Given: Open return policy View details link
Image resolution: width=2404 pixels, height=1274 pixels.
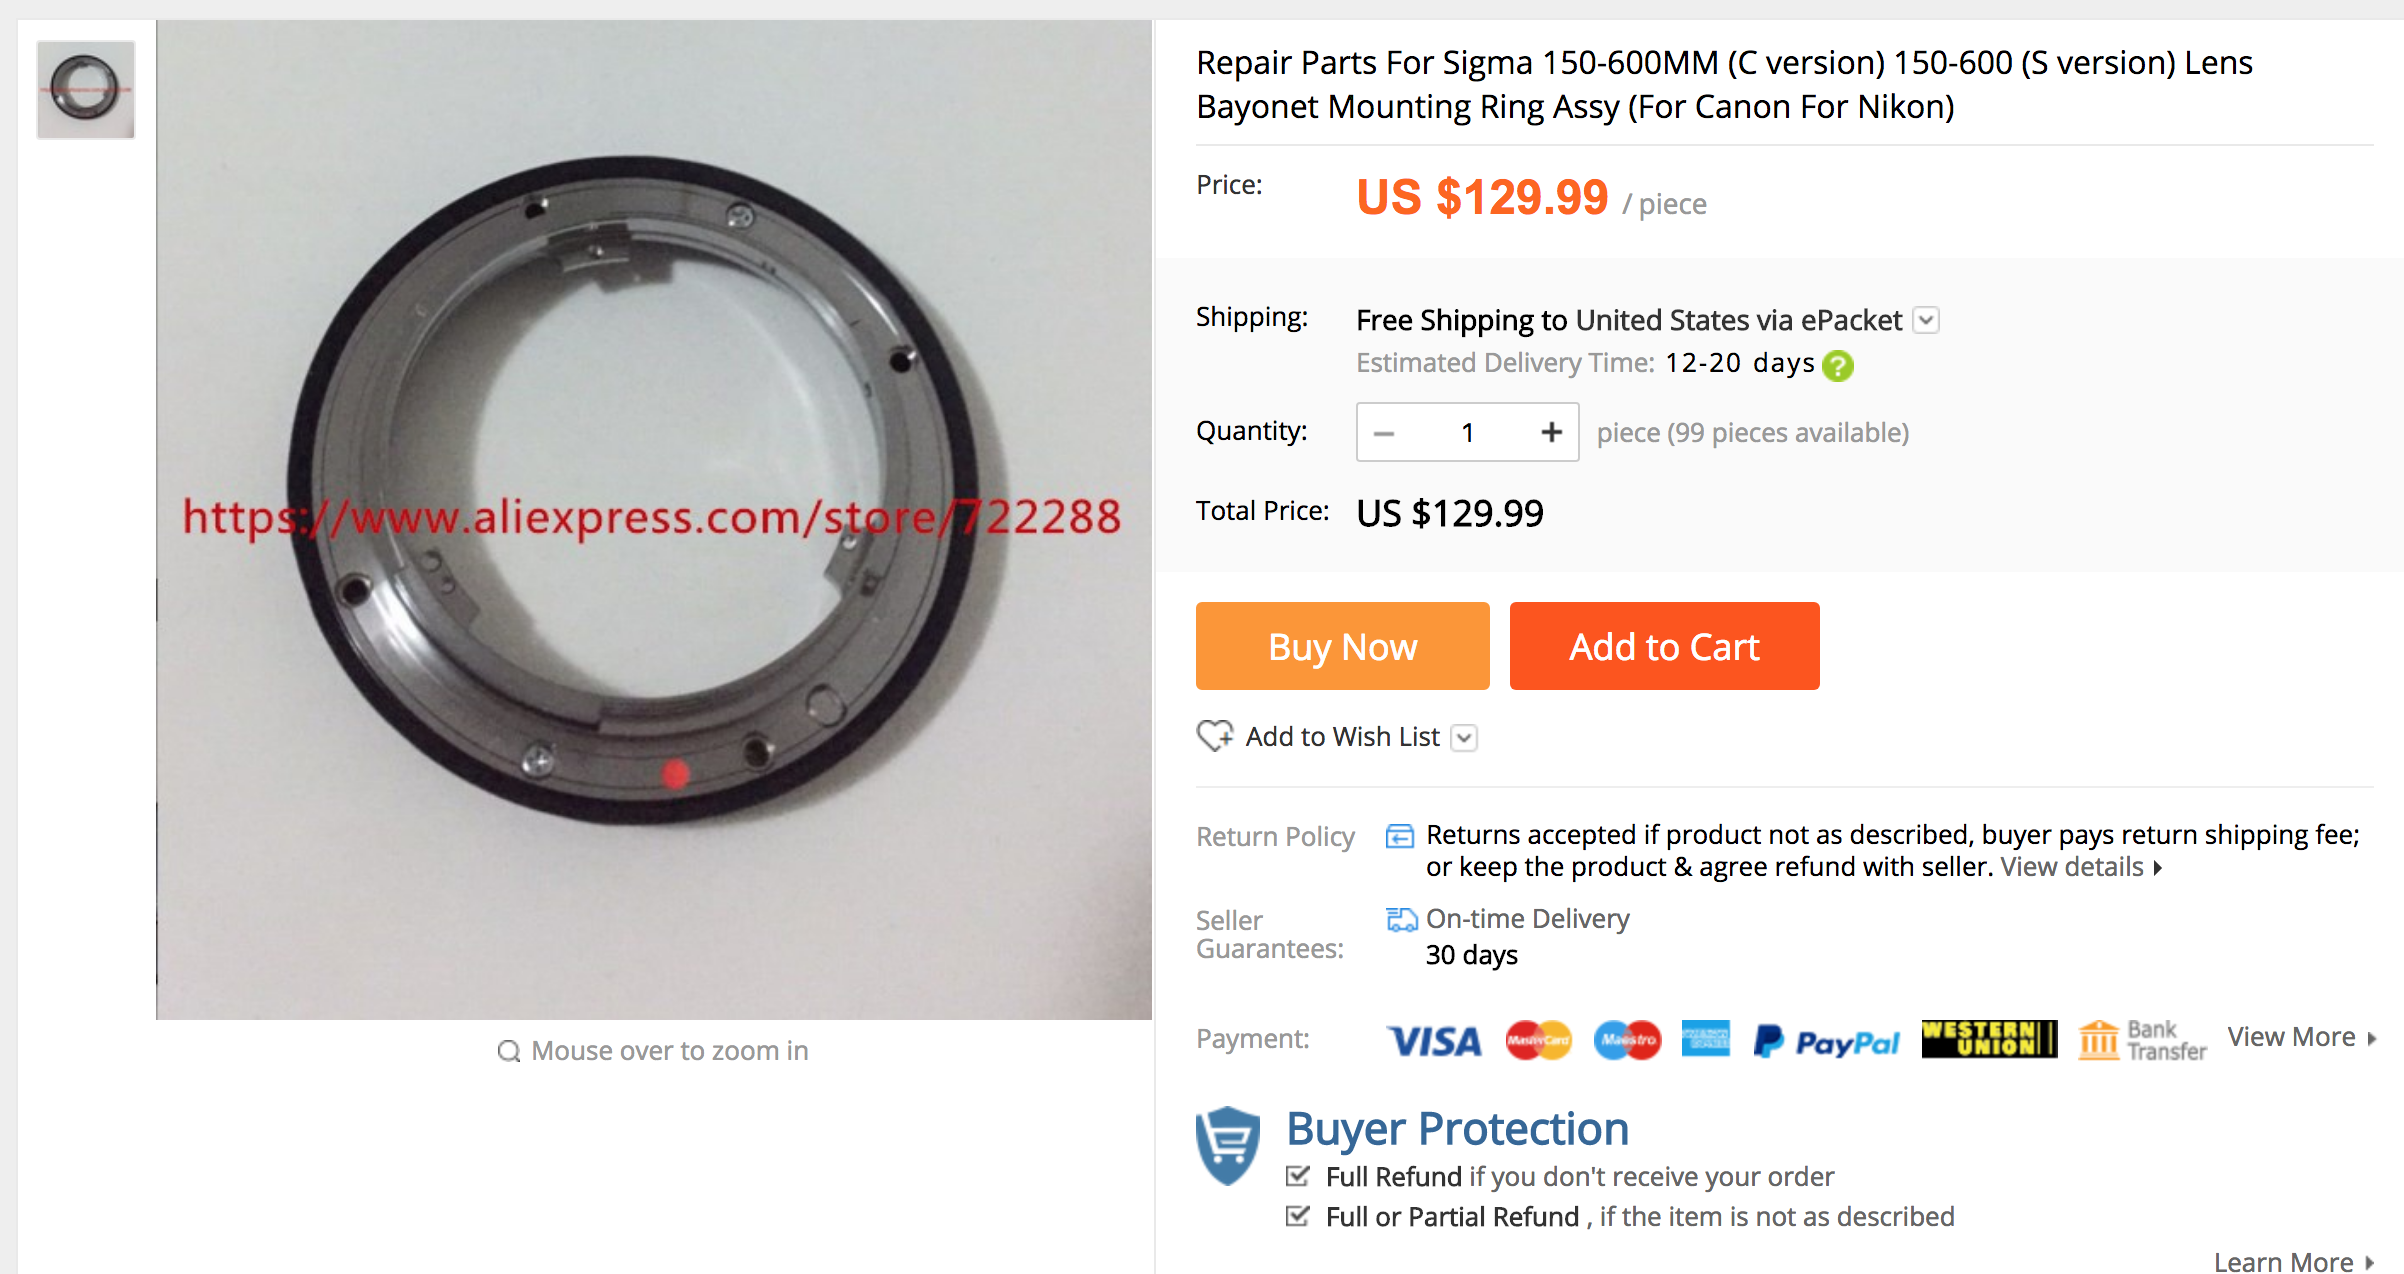Looking at the screenshot, I should (x=2080, y=867).
